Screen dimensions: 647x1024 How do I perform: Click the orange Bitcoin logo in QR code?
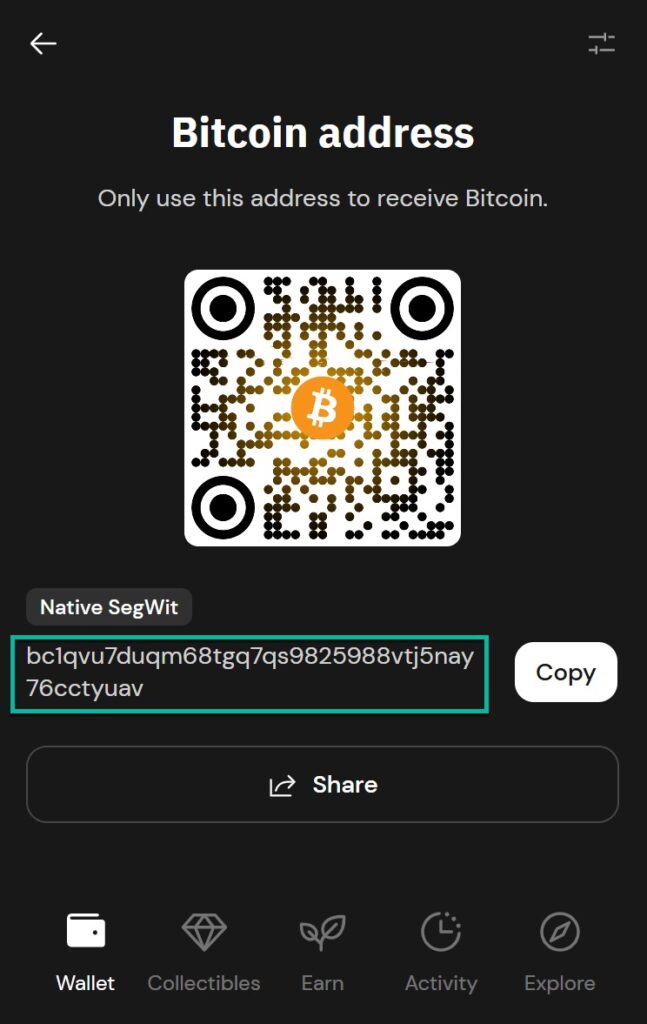(322, 408)
